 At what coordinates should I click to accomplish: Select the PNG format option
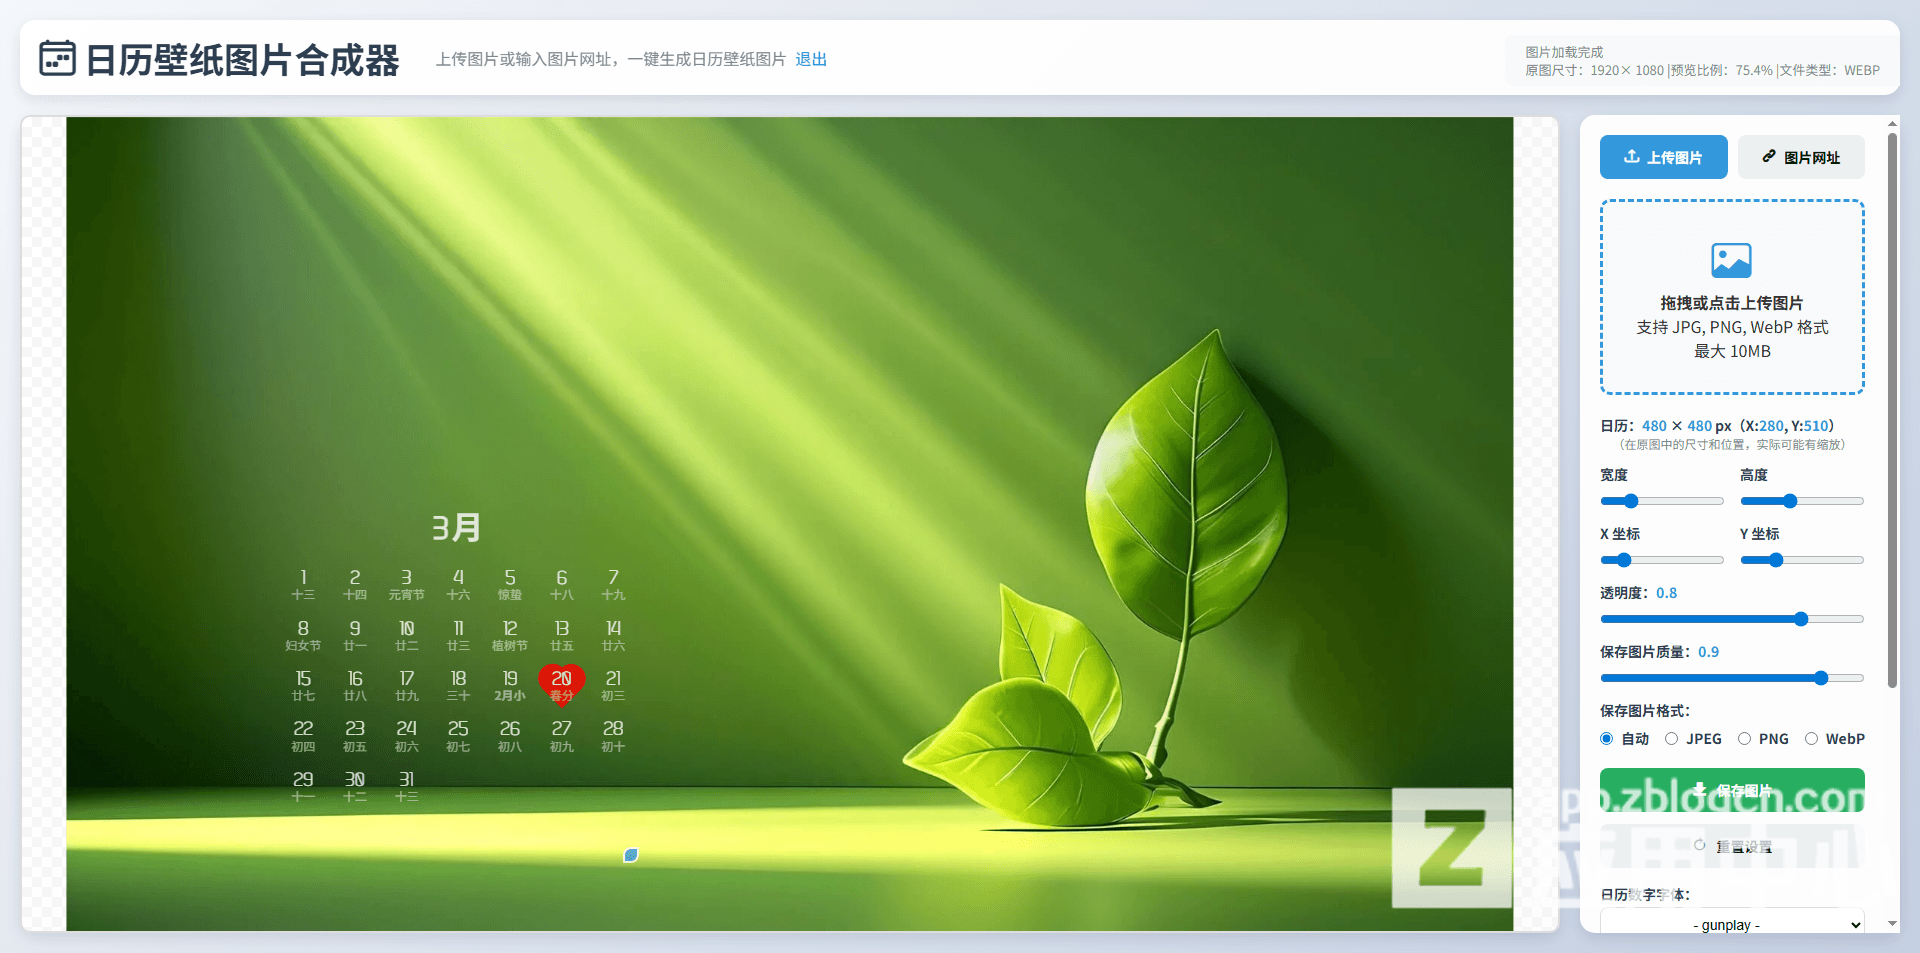coord(1745,739)
